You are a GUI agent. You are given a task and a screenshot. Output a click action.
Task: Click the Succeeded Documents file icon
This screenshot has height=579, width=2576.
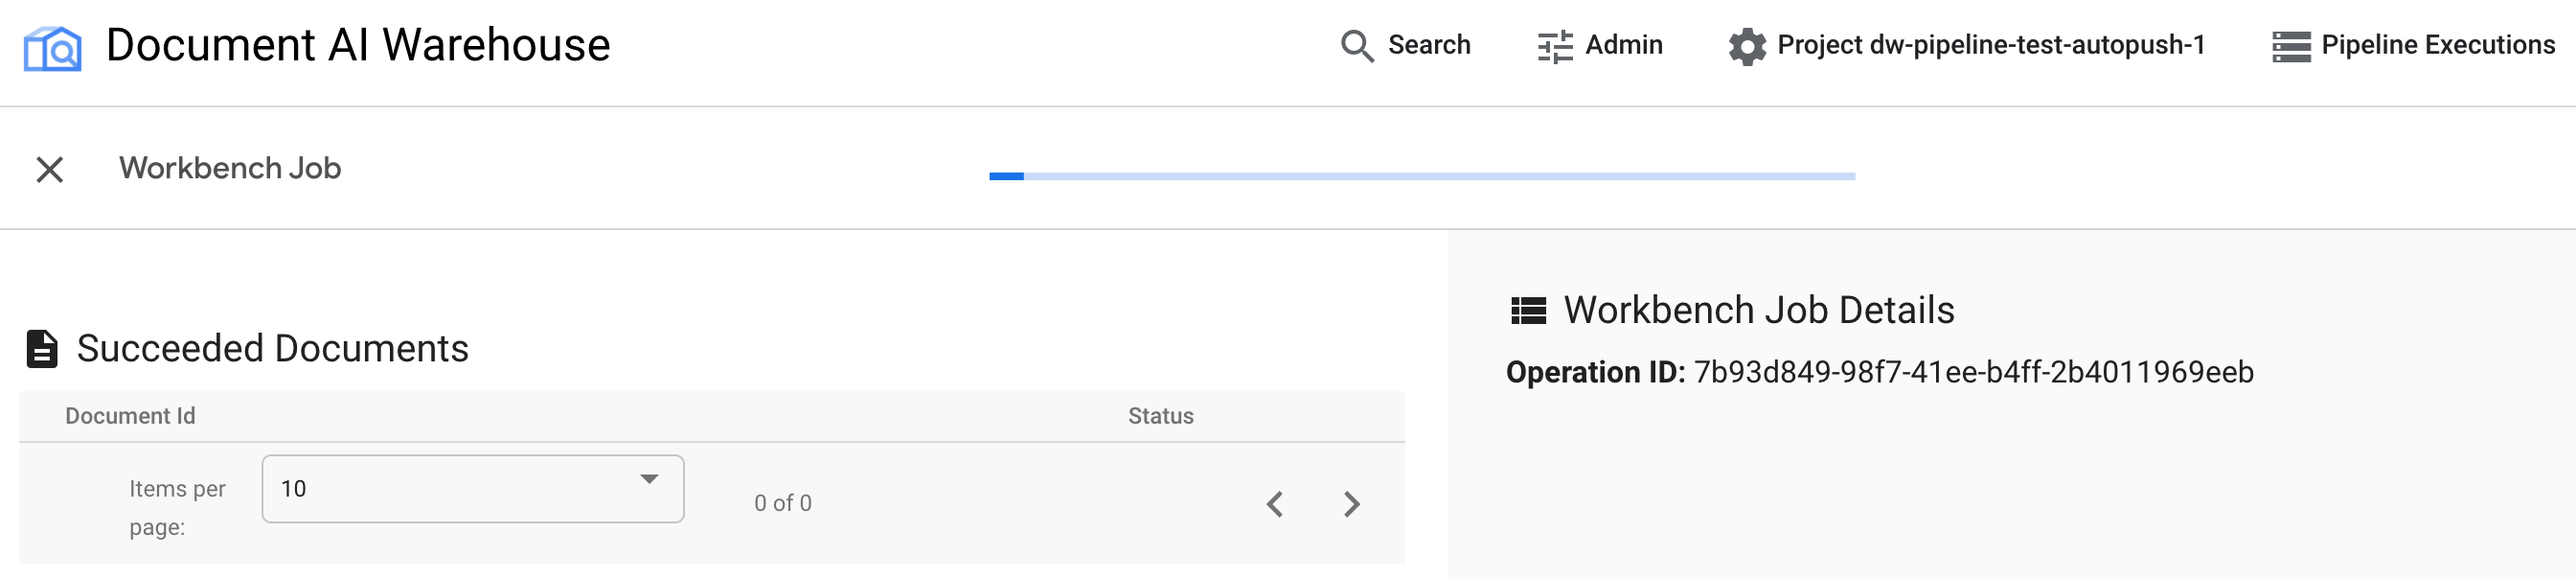point(42,349)
